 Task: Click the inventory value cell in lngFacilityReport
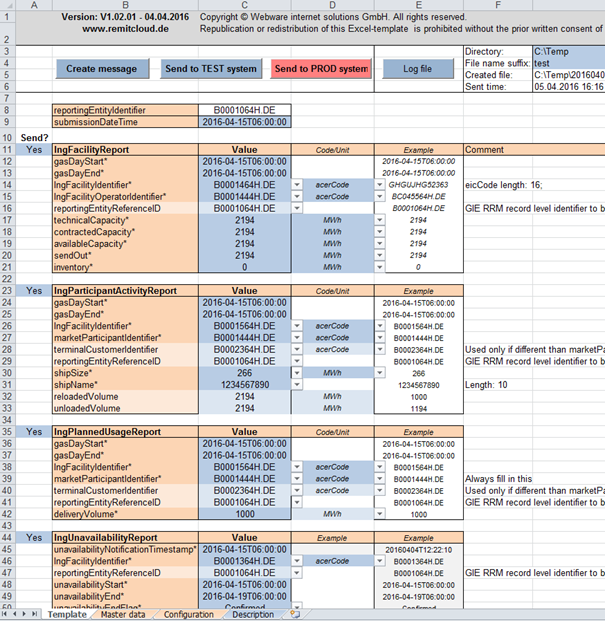coord(245,267)
